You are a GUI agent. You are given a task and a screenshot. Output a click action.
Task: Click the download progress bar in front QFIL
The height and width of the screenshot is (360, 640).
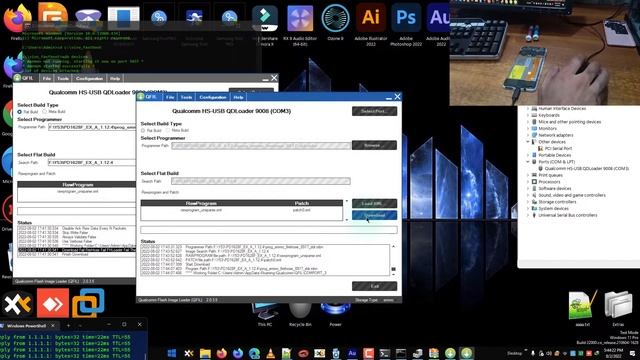click(269, 230)
